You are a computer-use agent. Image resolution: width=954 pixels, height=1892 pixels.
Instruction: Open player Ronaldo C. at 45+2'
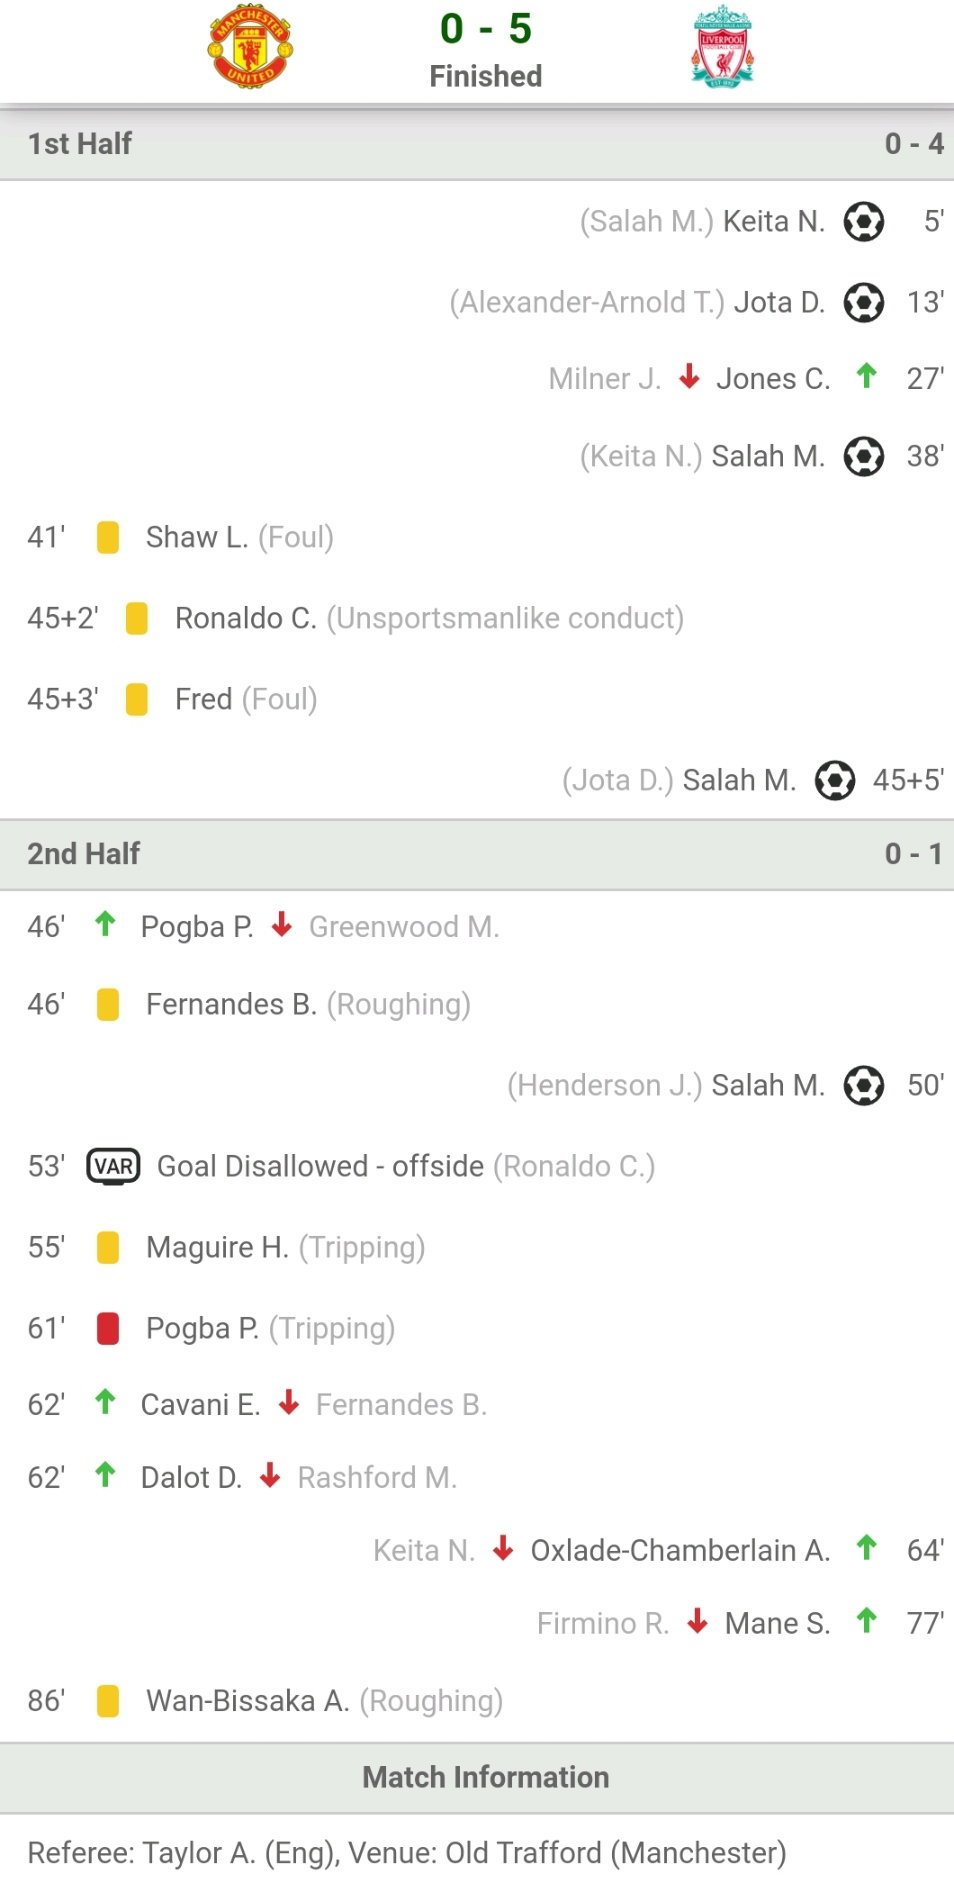pos(246,618)
